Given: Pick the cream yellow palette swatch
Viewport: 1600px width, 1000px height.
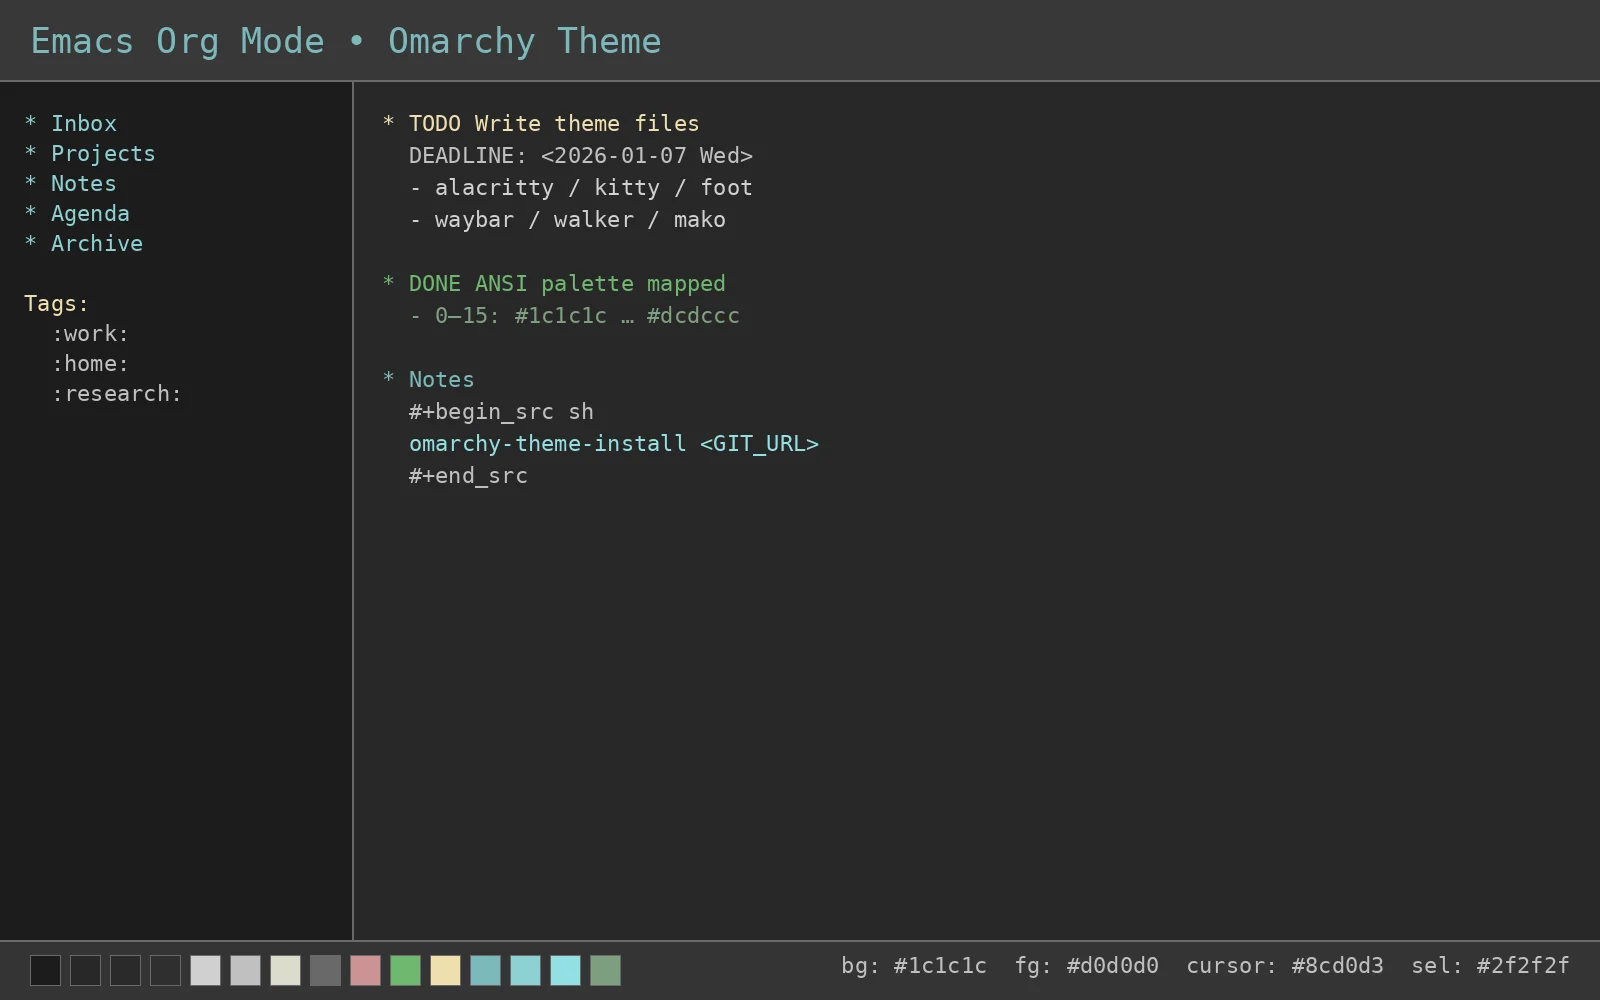Looking at the screenshot, I should point(445,970).
